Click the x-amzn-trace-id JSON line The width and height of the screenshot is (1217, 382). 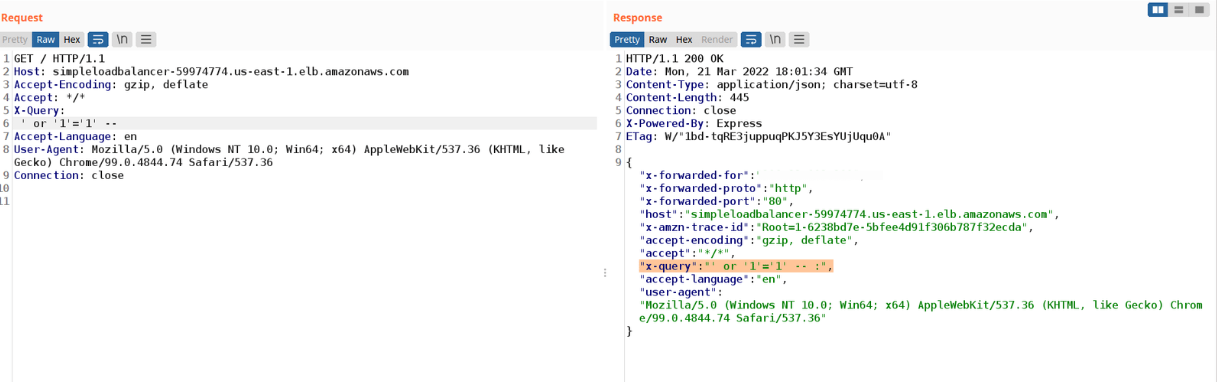(837, 227)
